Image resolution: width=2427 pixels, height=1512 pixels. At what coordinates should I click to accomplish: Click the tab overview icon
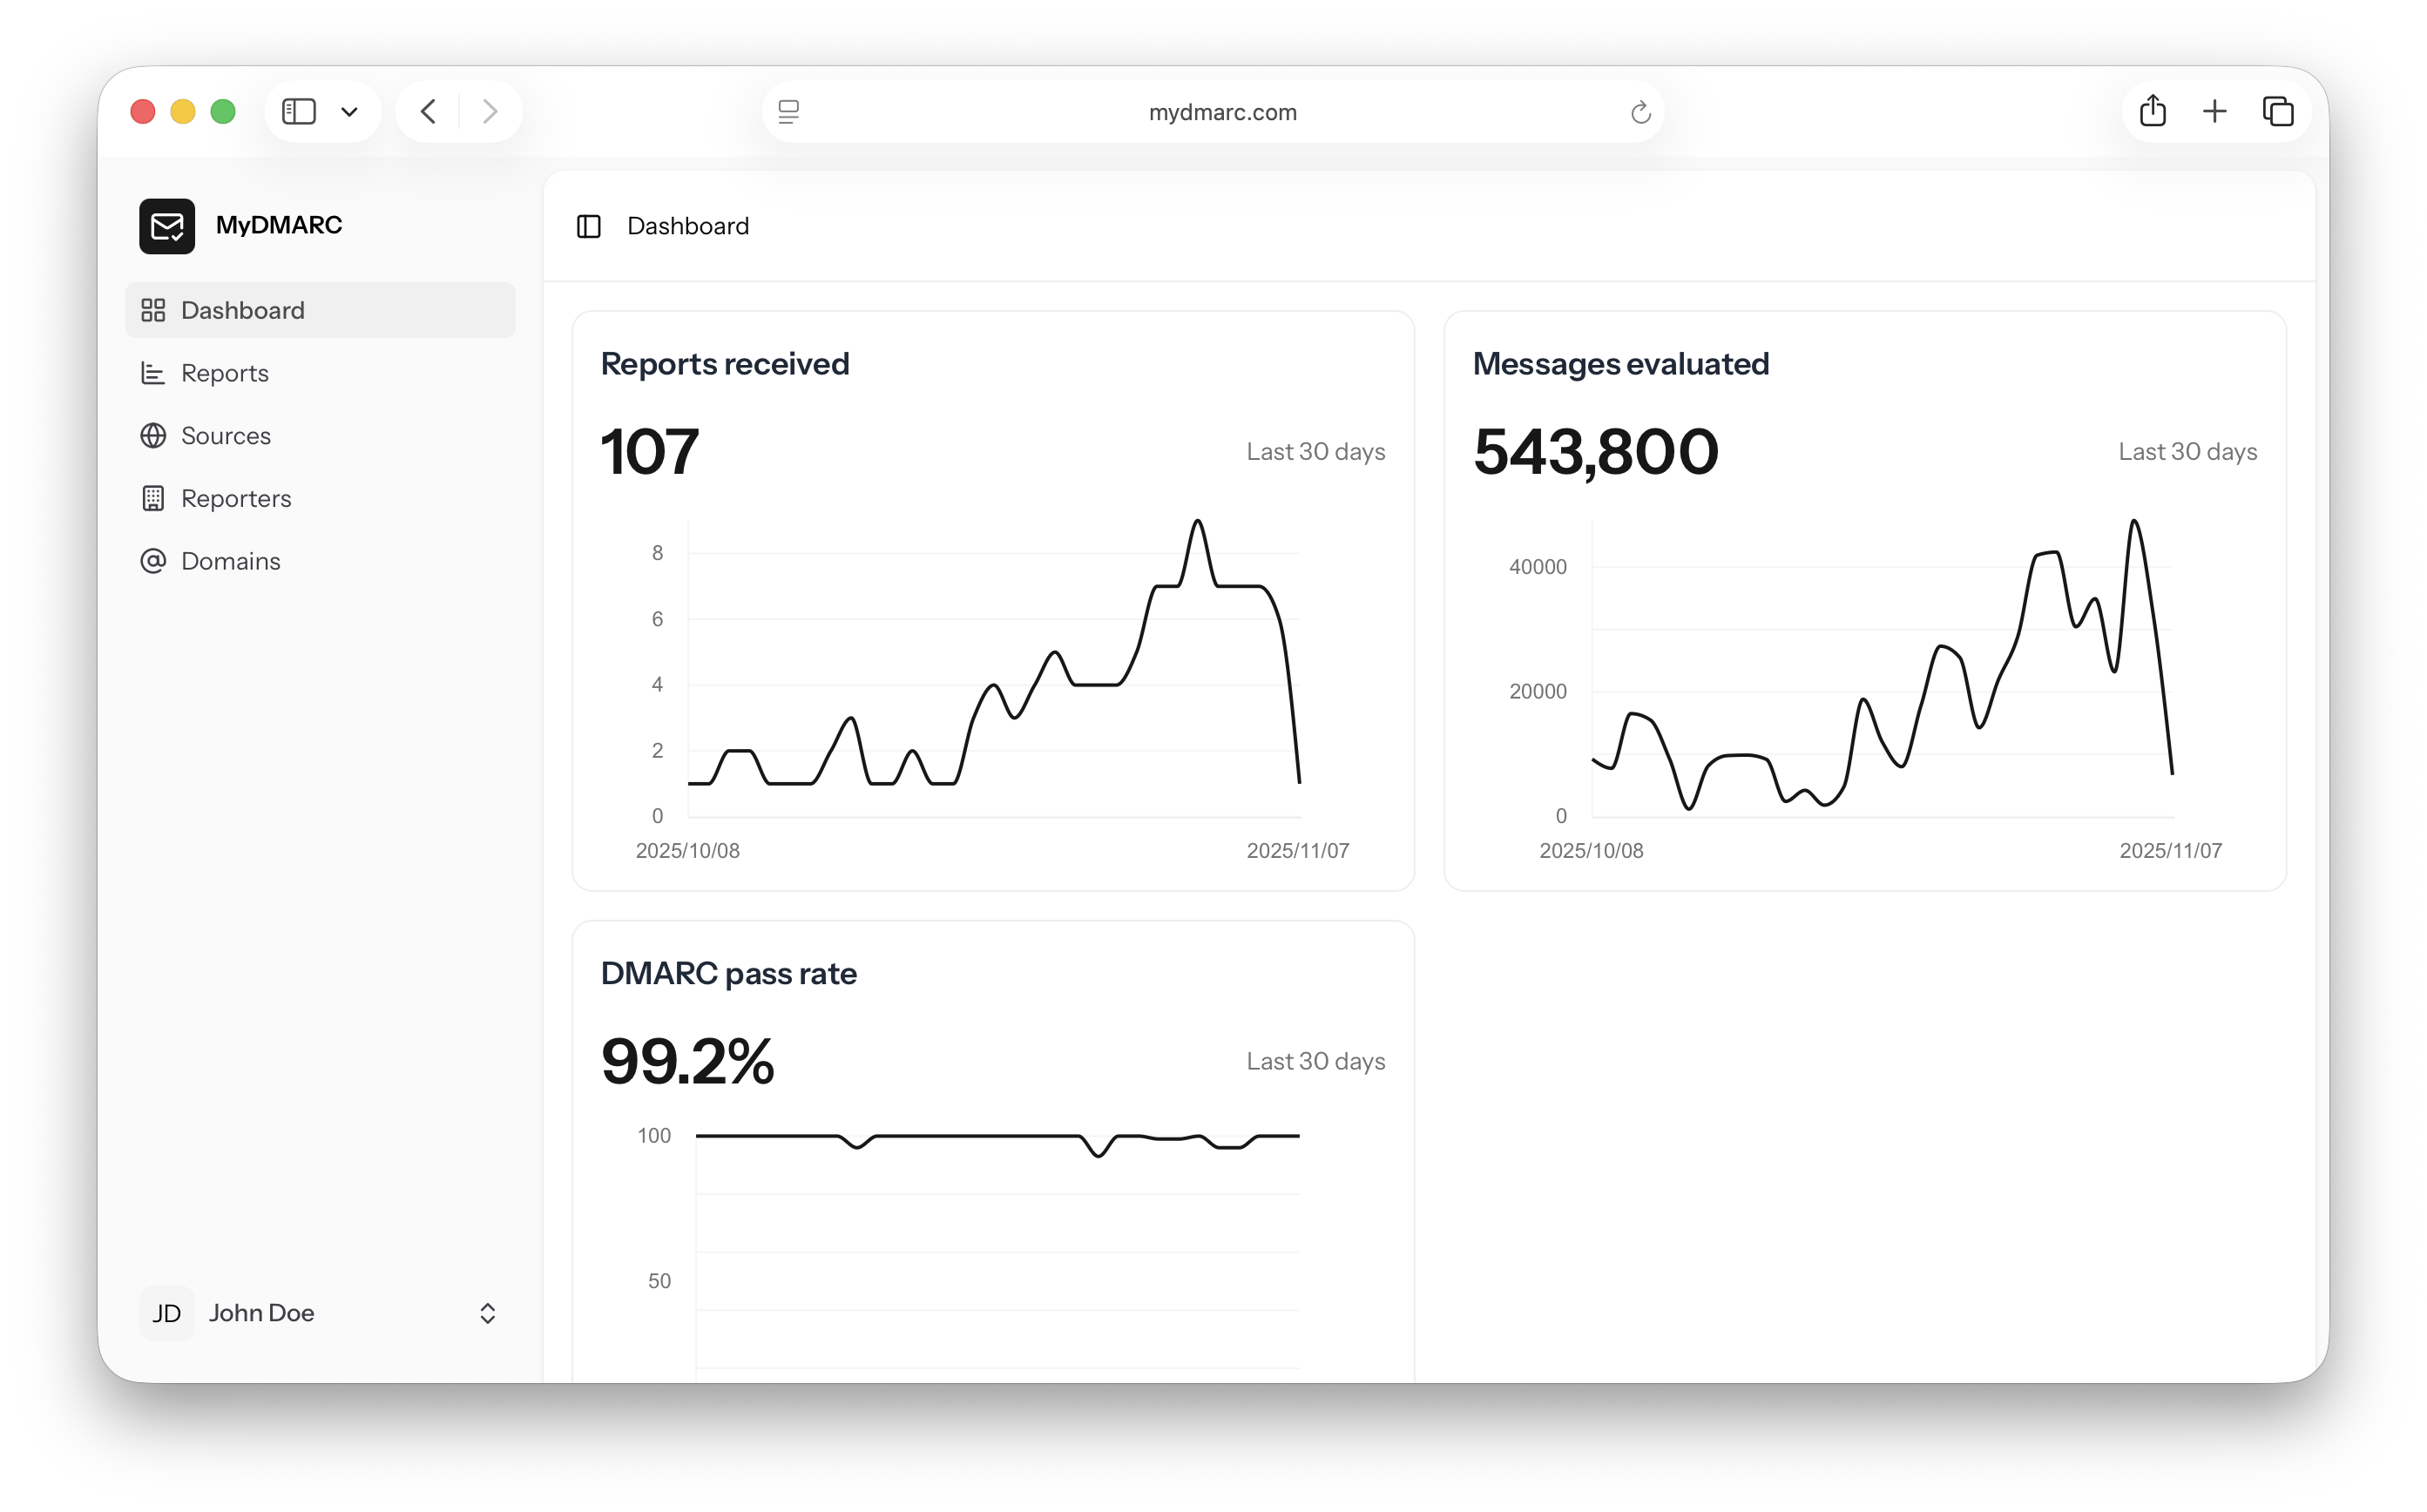[2279, 111]
